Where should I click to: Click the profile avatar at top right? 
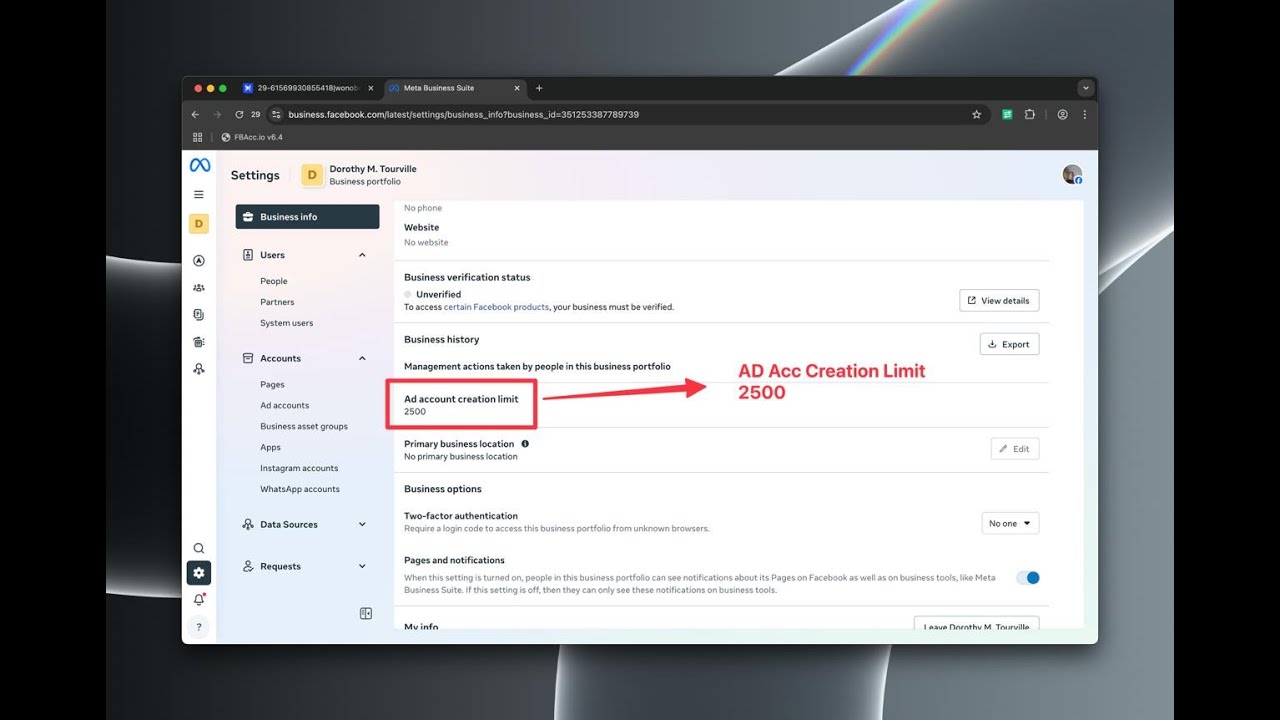pos(1072,174)
